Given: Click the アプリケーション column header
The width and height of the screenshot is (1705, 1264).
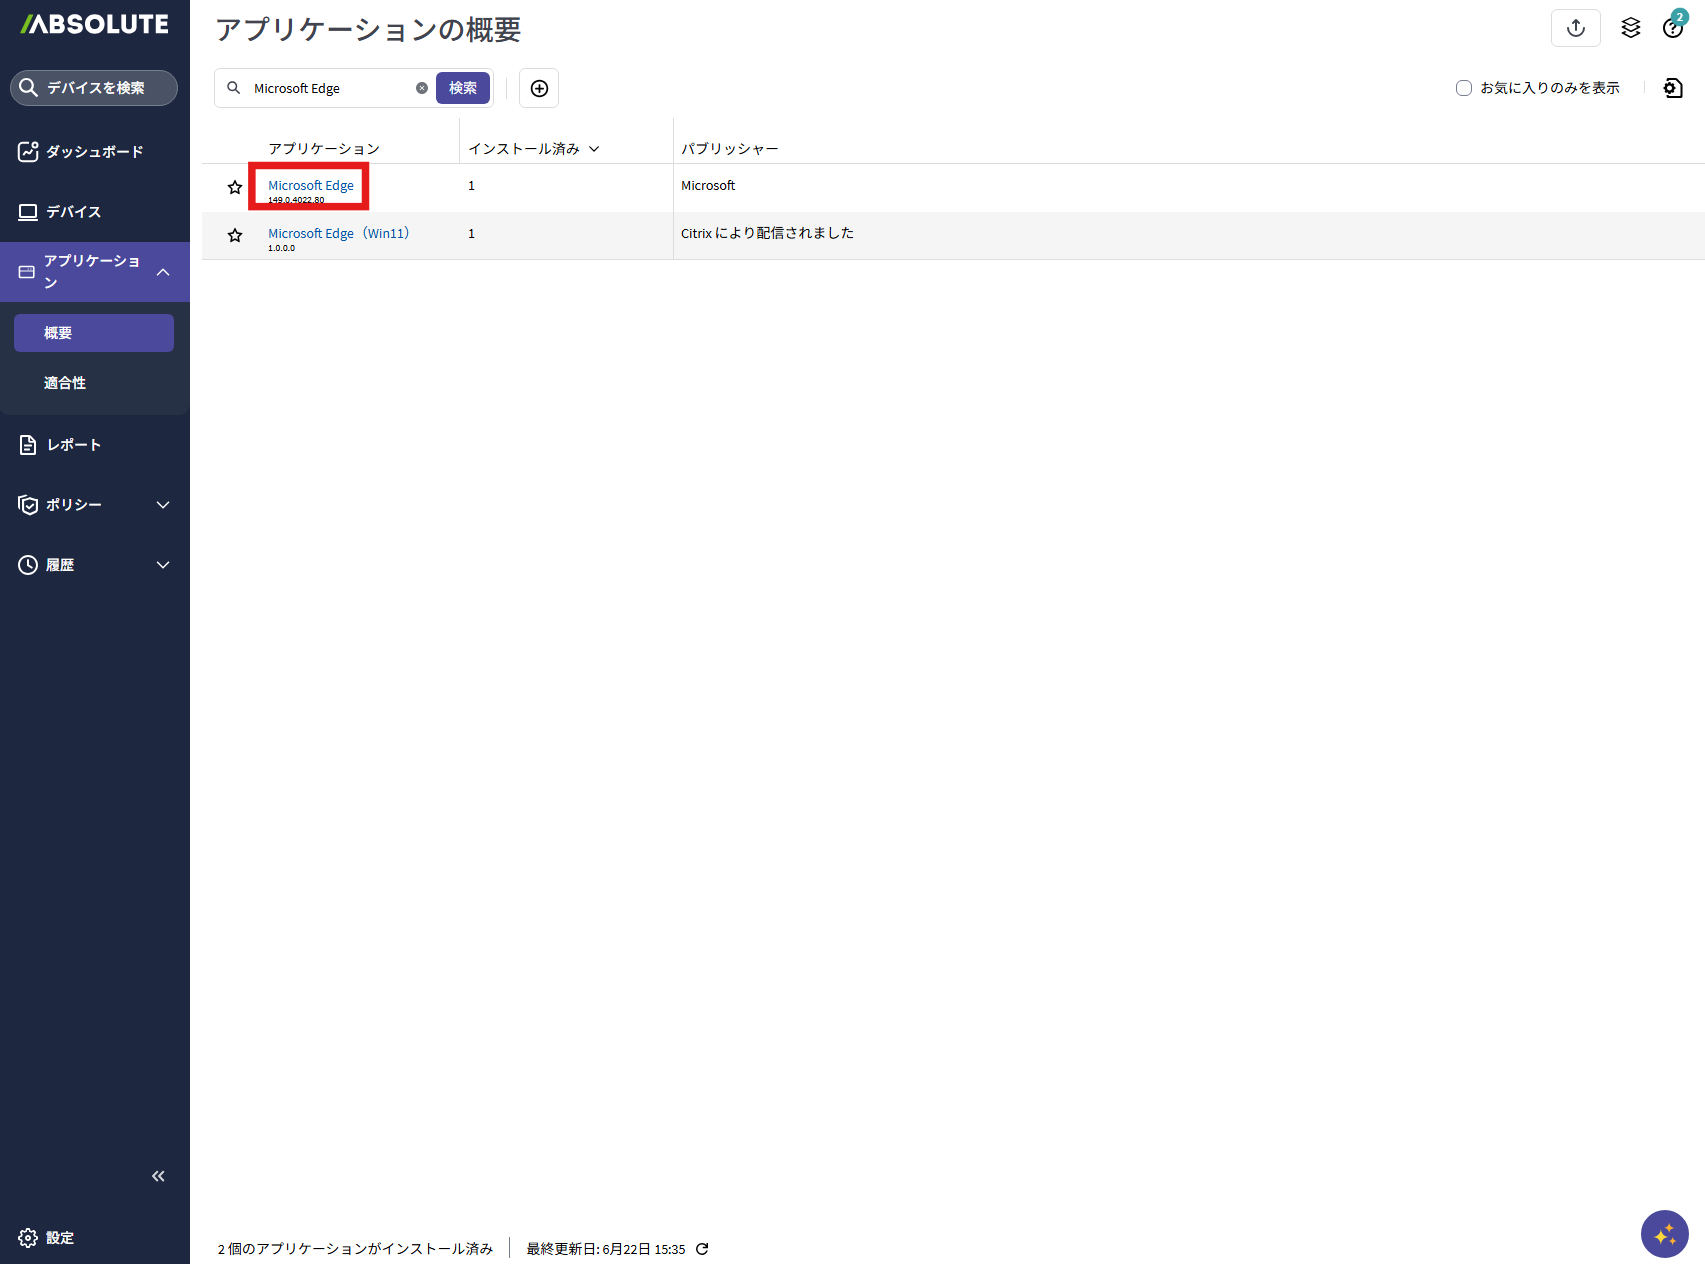Looking at the screenshot, I should [324, 149].
